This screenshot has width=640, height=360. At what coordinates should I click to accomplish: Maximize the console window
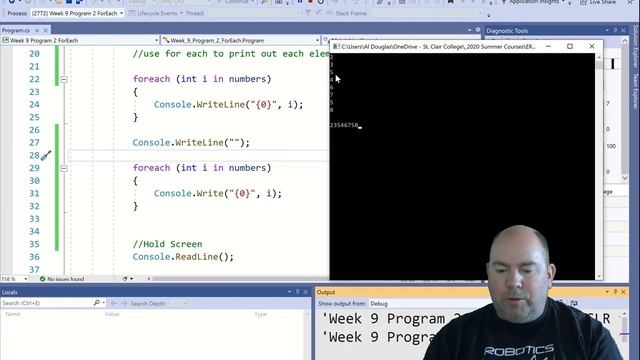pos(570,47)
